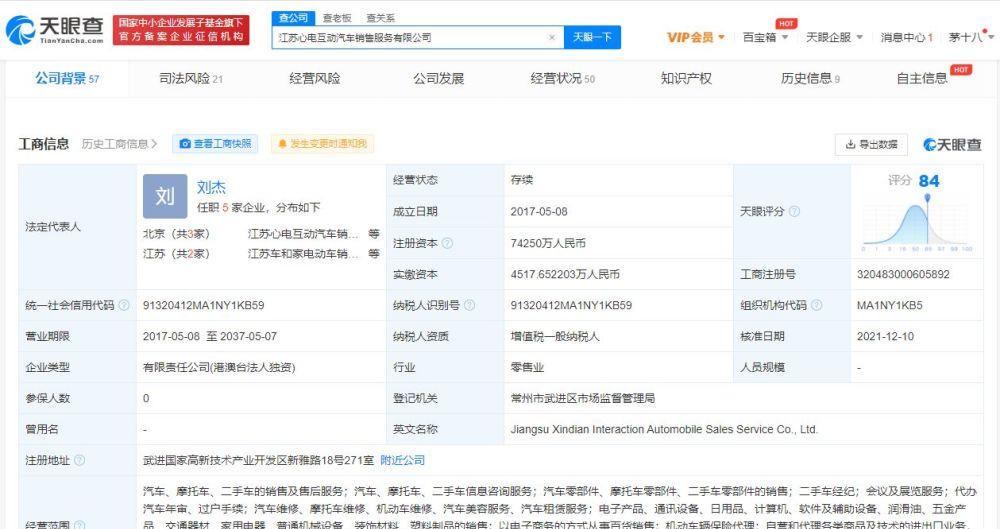
Task: Expand the VIP会员 dropdown
Action: point(696,38)
